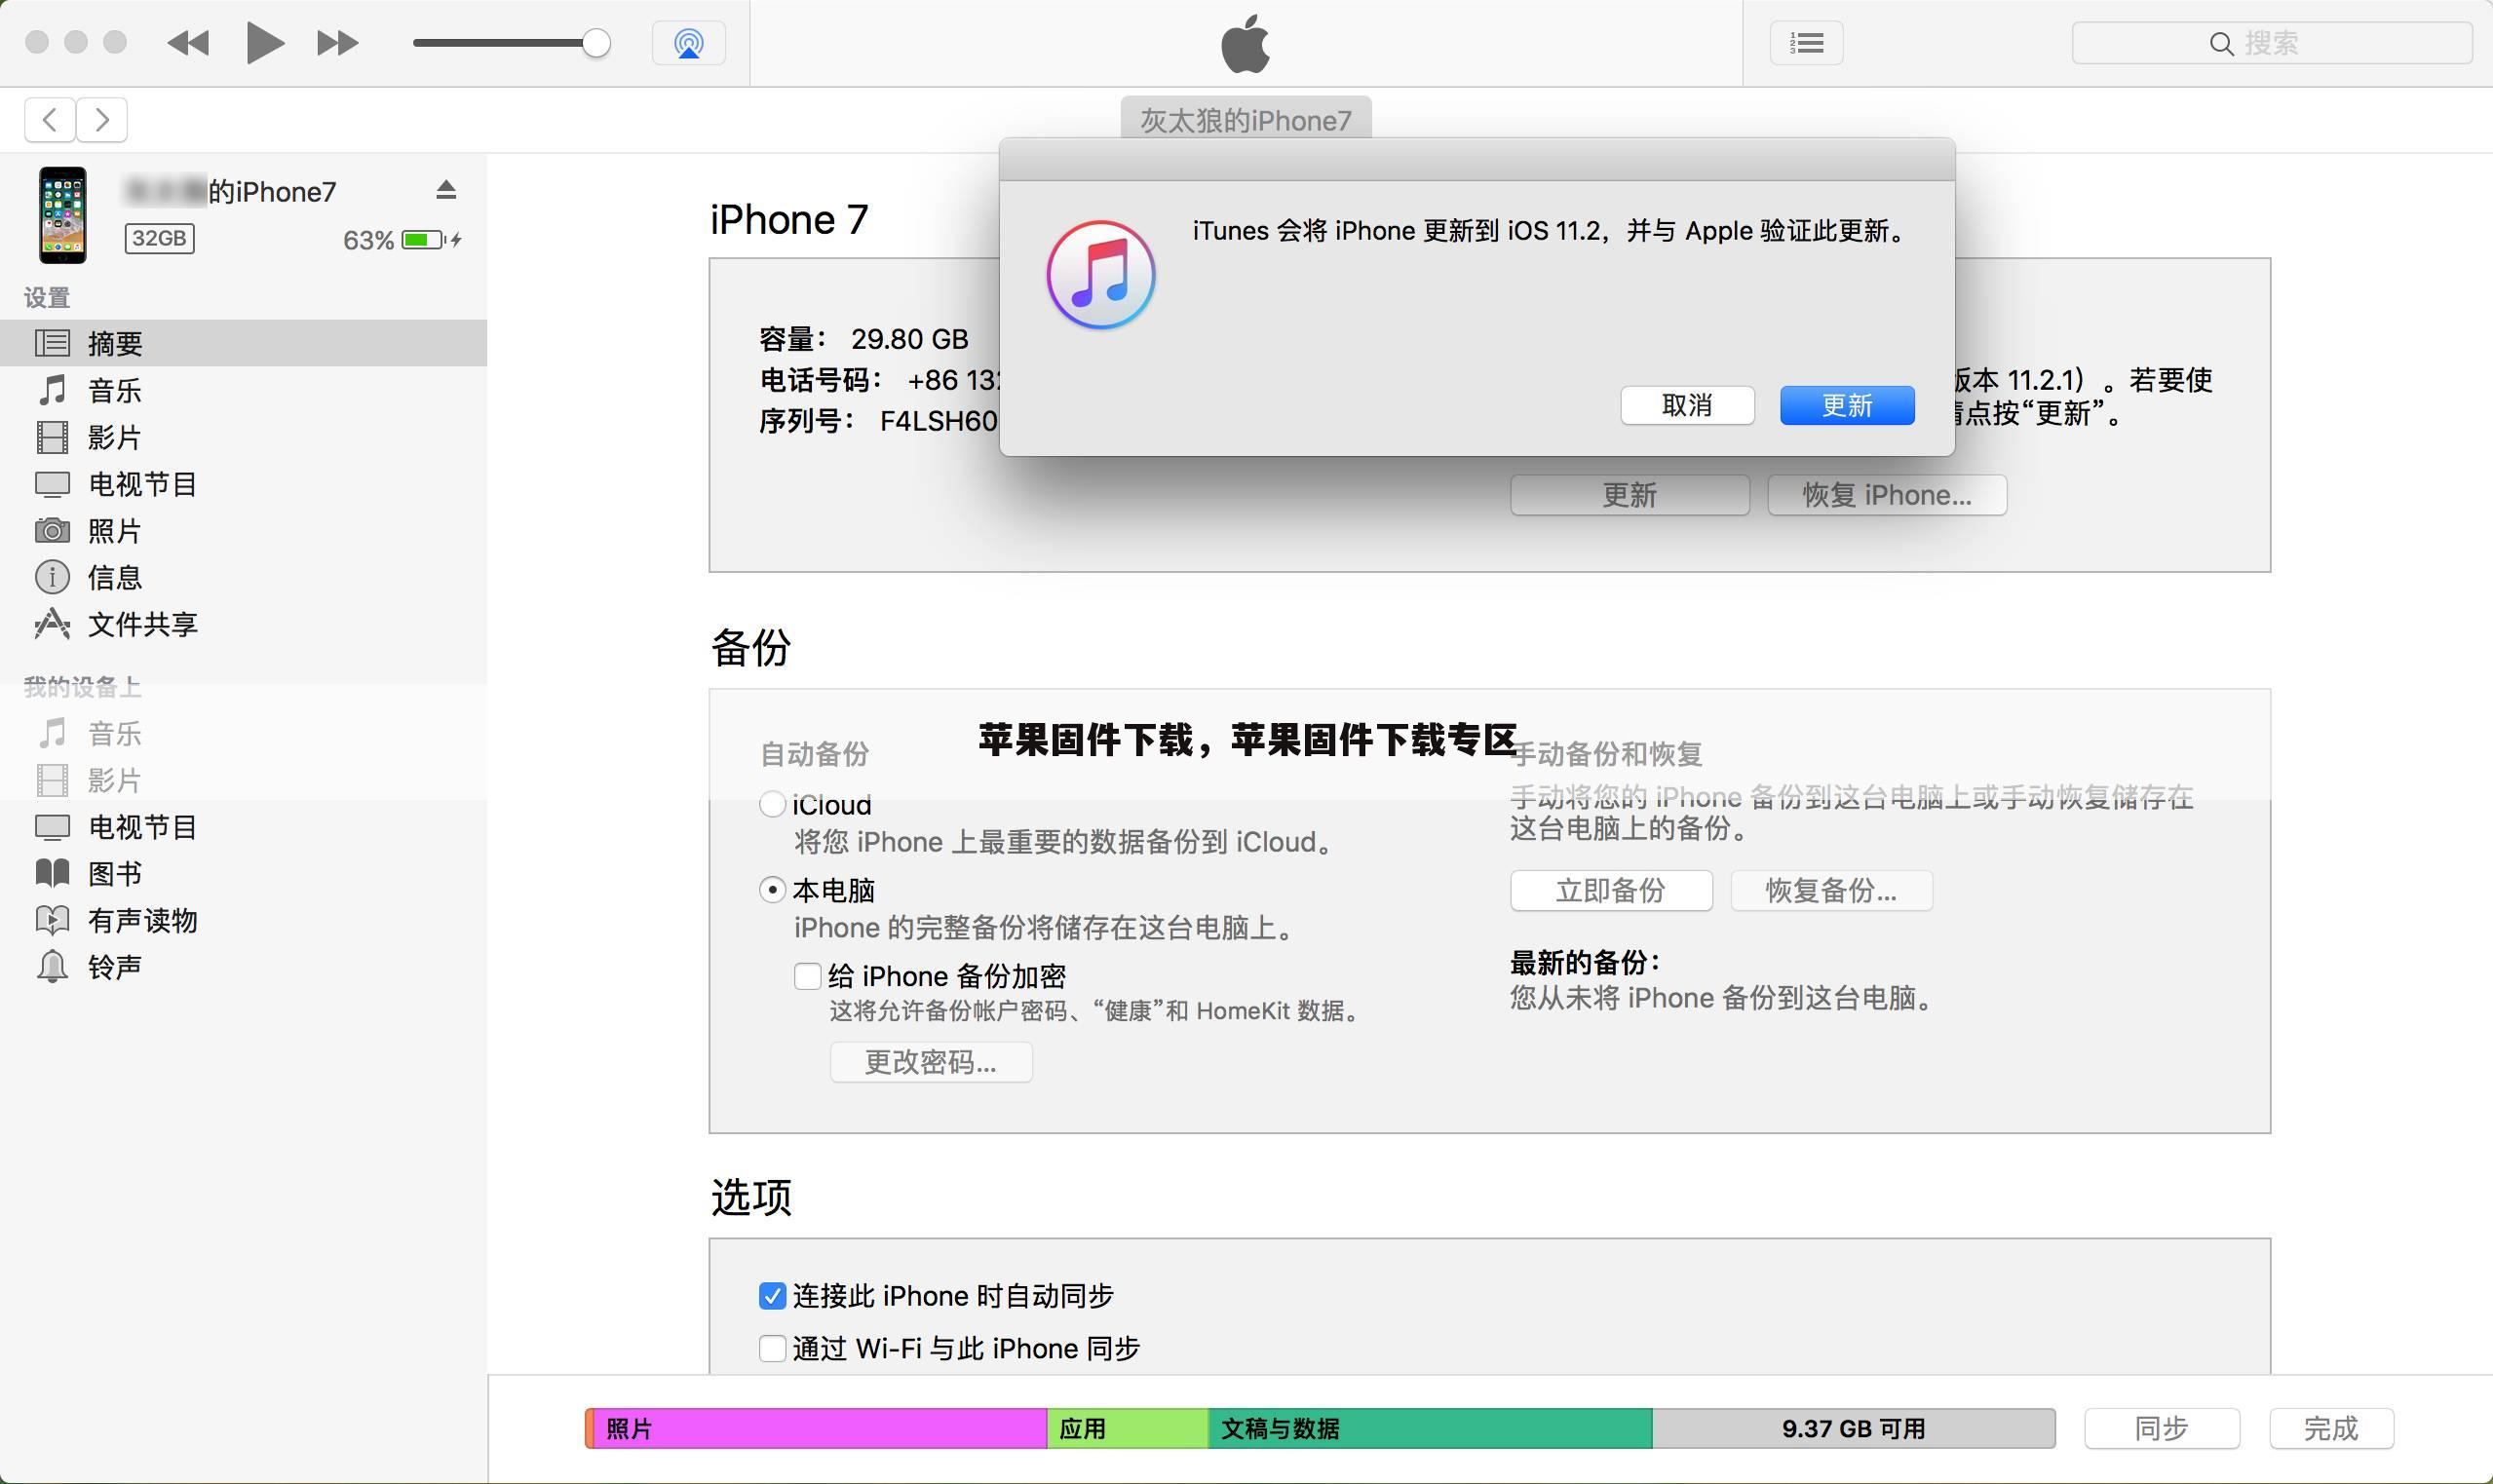Open 音乐 under 我的设备上
The height and width of the screenshot is (1484, 2493).
[243, 733]
